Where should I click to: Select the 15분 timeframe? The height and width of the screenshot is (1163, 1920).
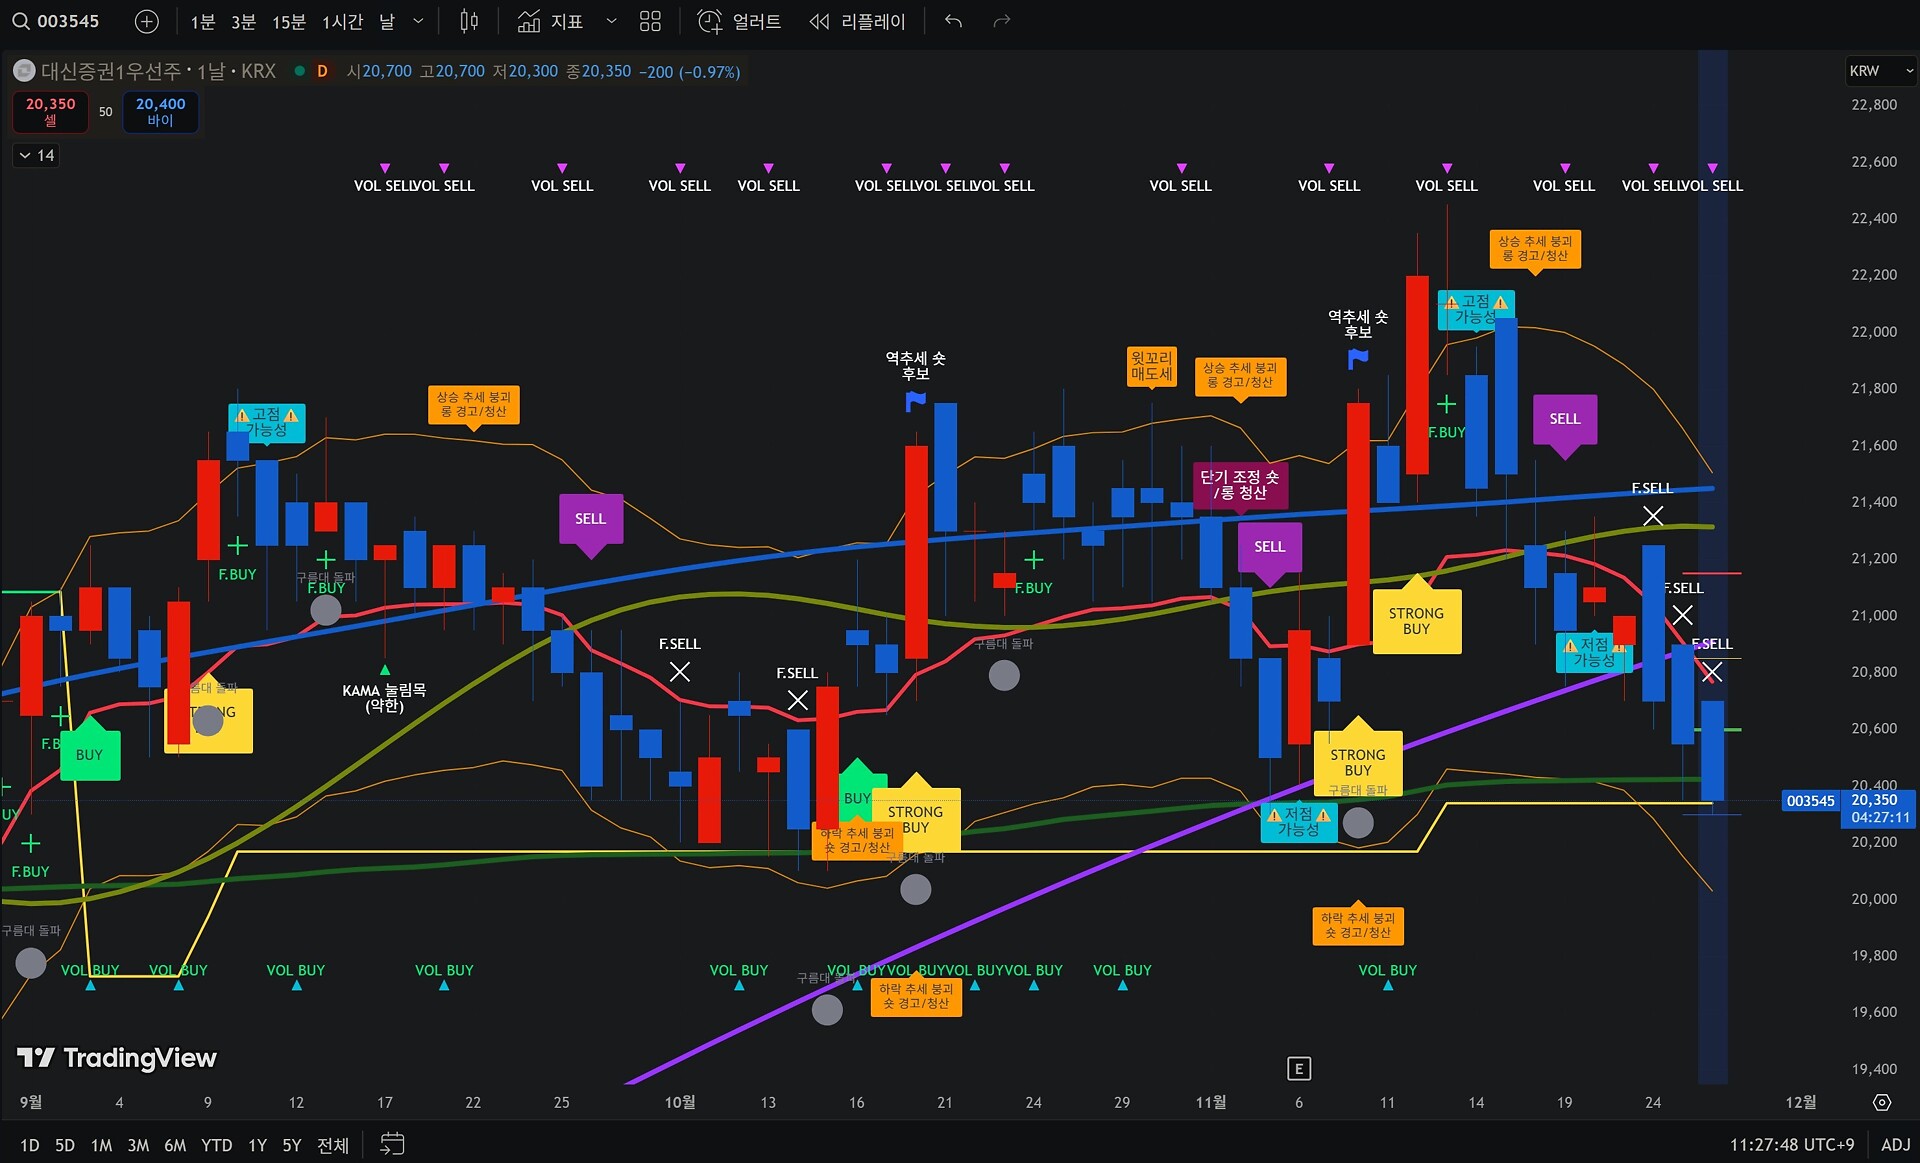[x=288, y=21]
